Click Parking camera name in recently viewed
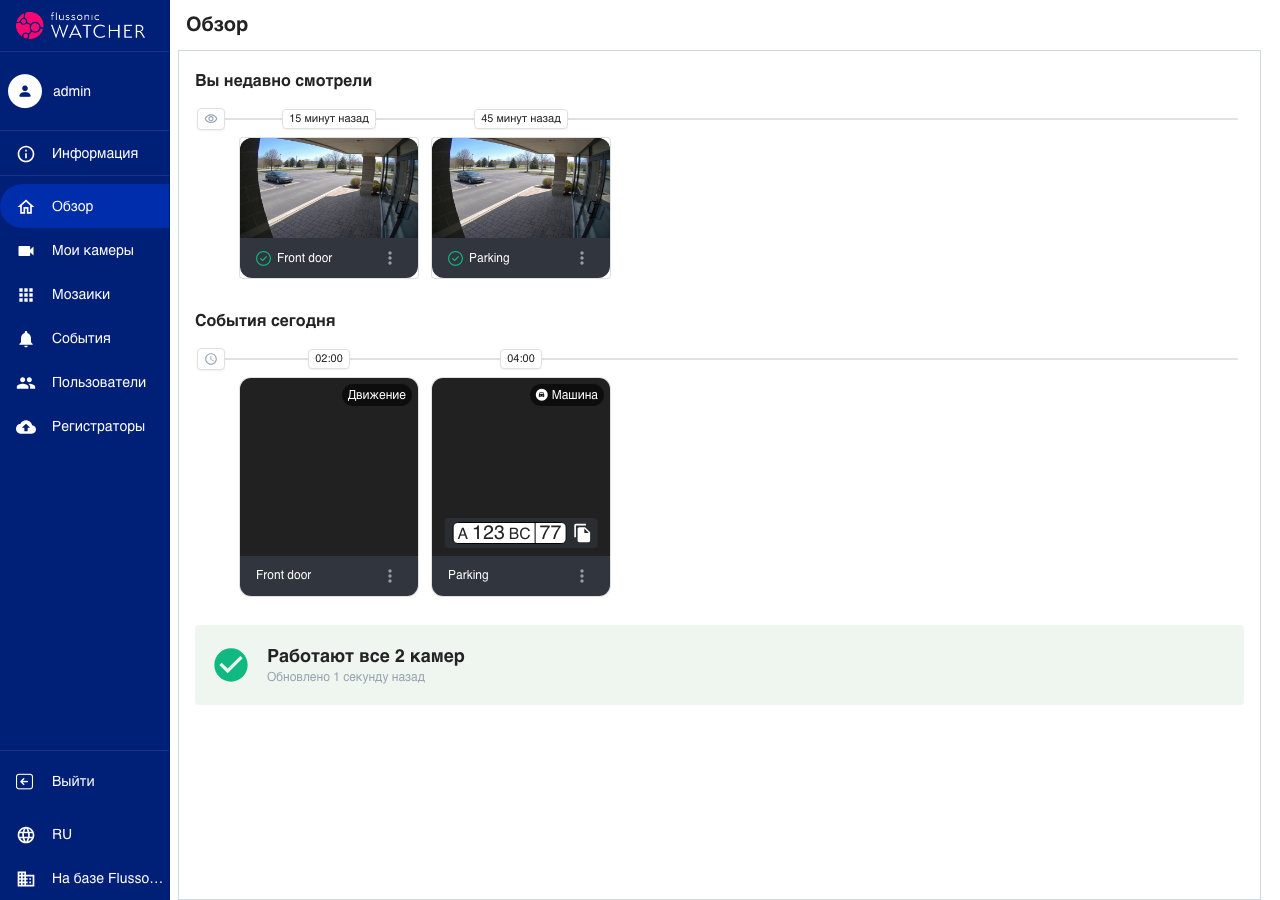Image resolution: width=1280 pixels, height=900 pixels. pos(489,258)
